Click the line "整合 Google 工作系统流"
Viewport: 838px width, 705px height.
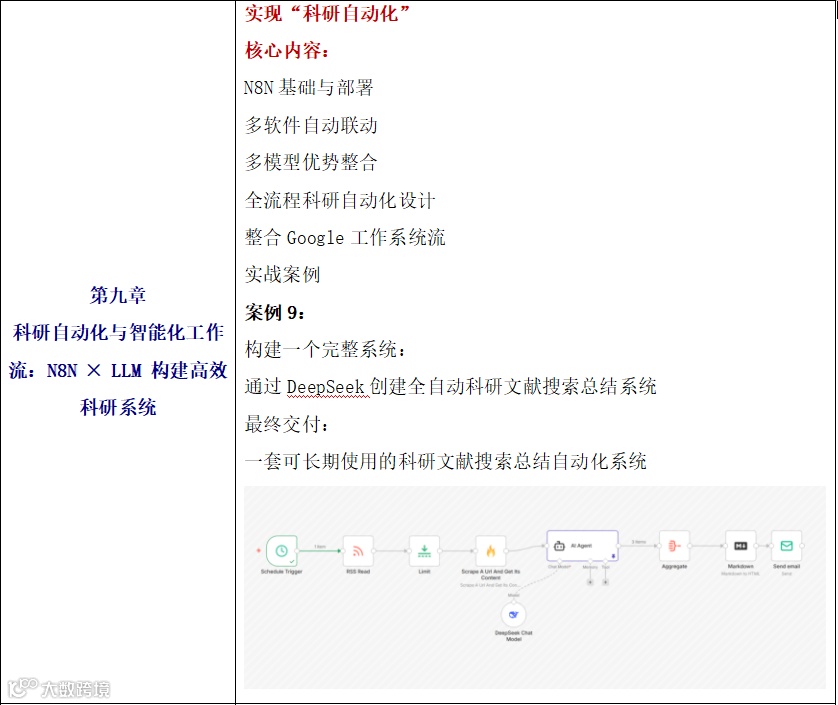click(x=345, y=237)
